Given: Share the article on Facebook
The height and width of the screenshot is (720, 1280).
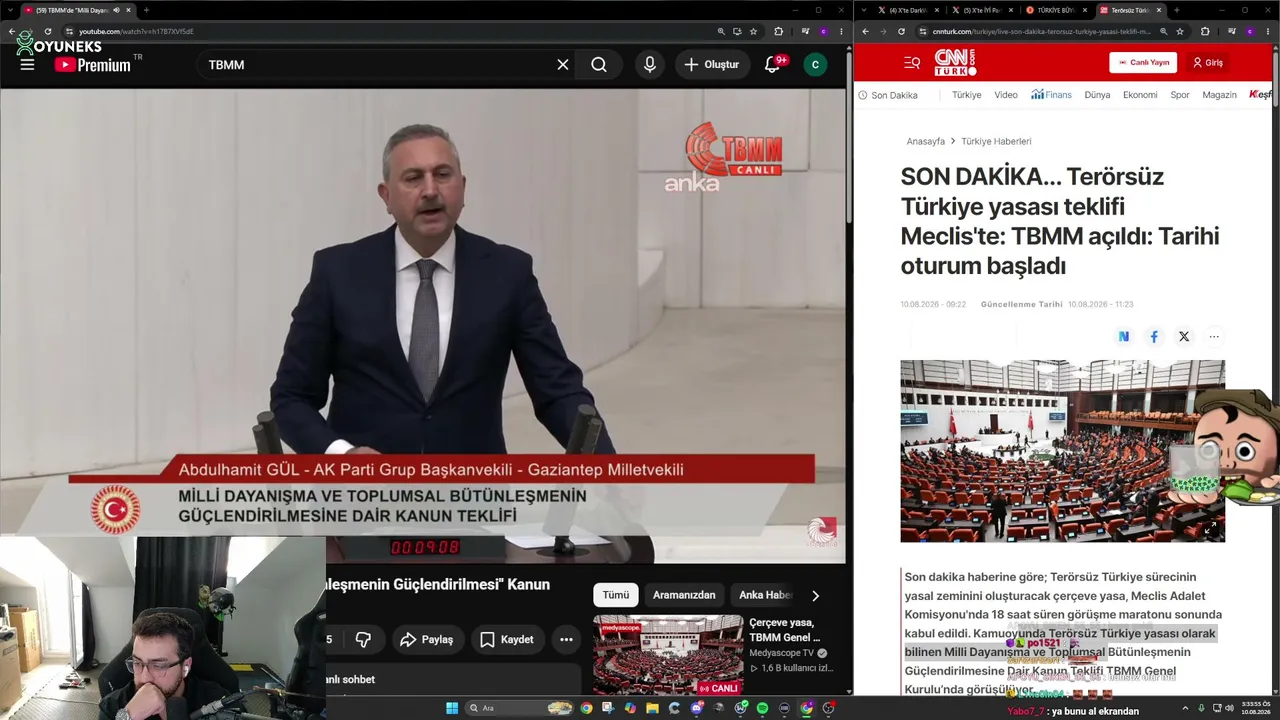Looking at the screenshot, I should (1154, 337).
